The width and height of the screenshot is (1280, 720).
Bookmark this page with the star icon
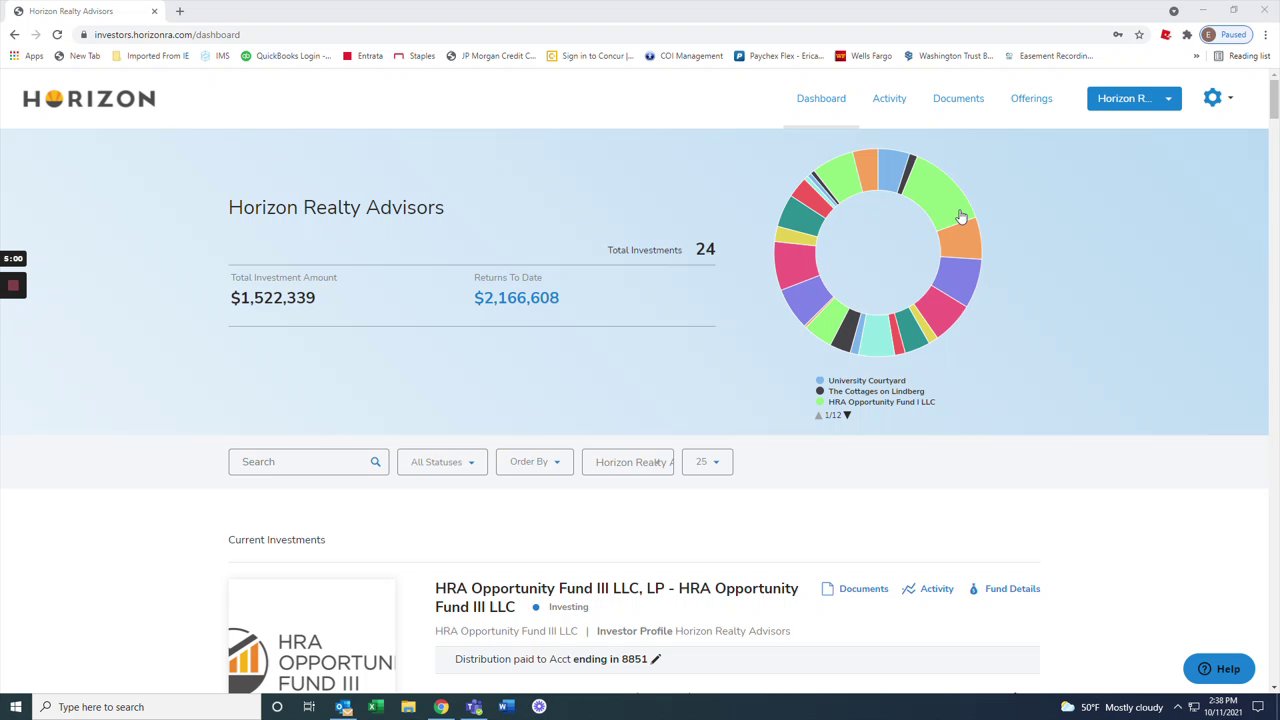pos(1139,35)
